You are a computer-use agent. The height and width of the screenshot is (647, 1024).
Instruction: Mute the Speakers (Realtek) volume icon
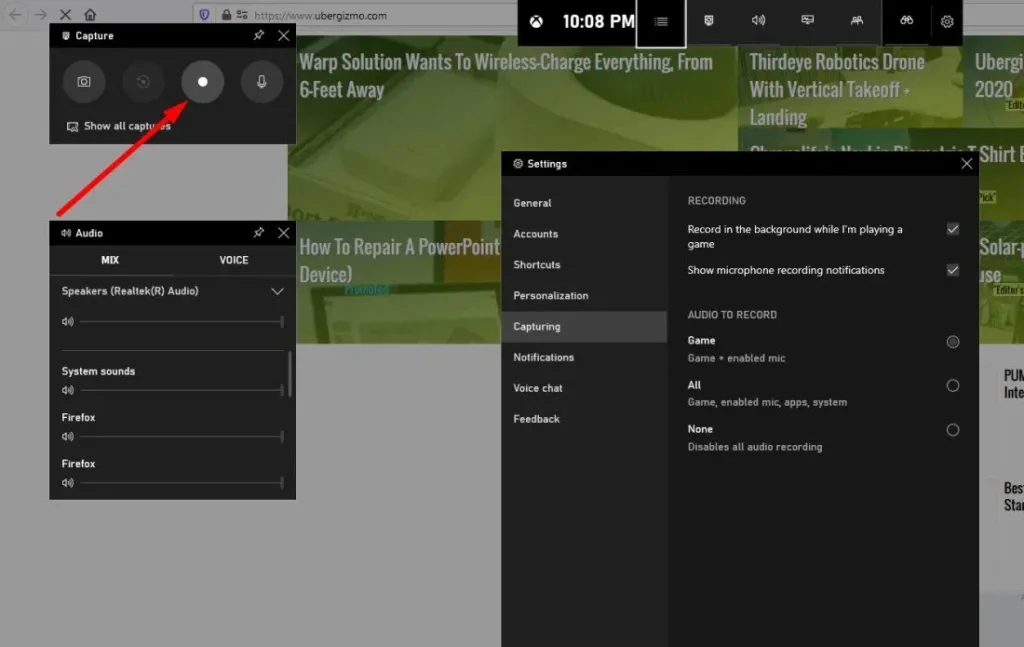click(x=68, y=321)
